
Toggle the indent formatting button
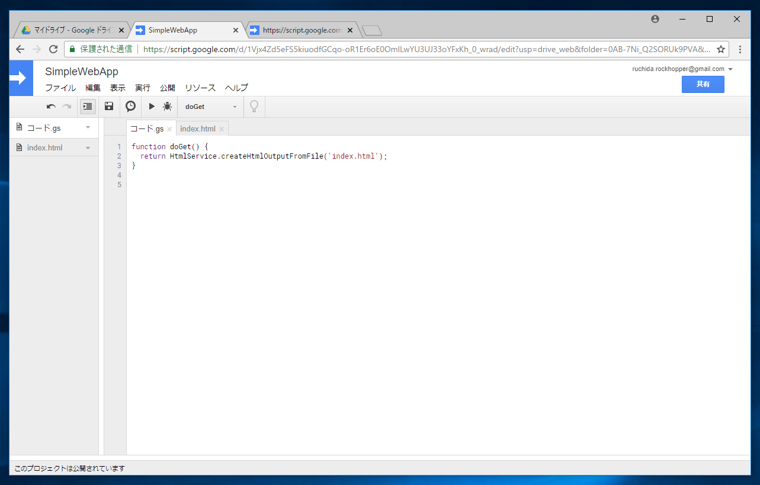(x=88, y=107)
